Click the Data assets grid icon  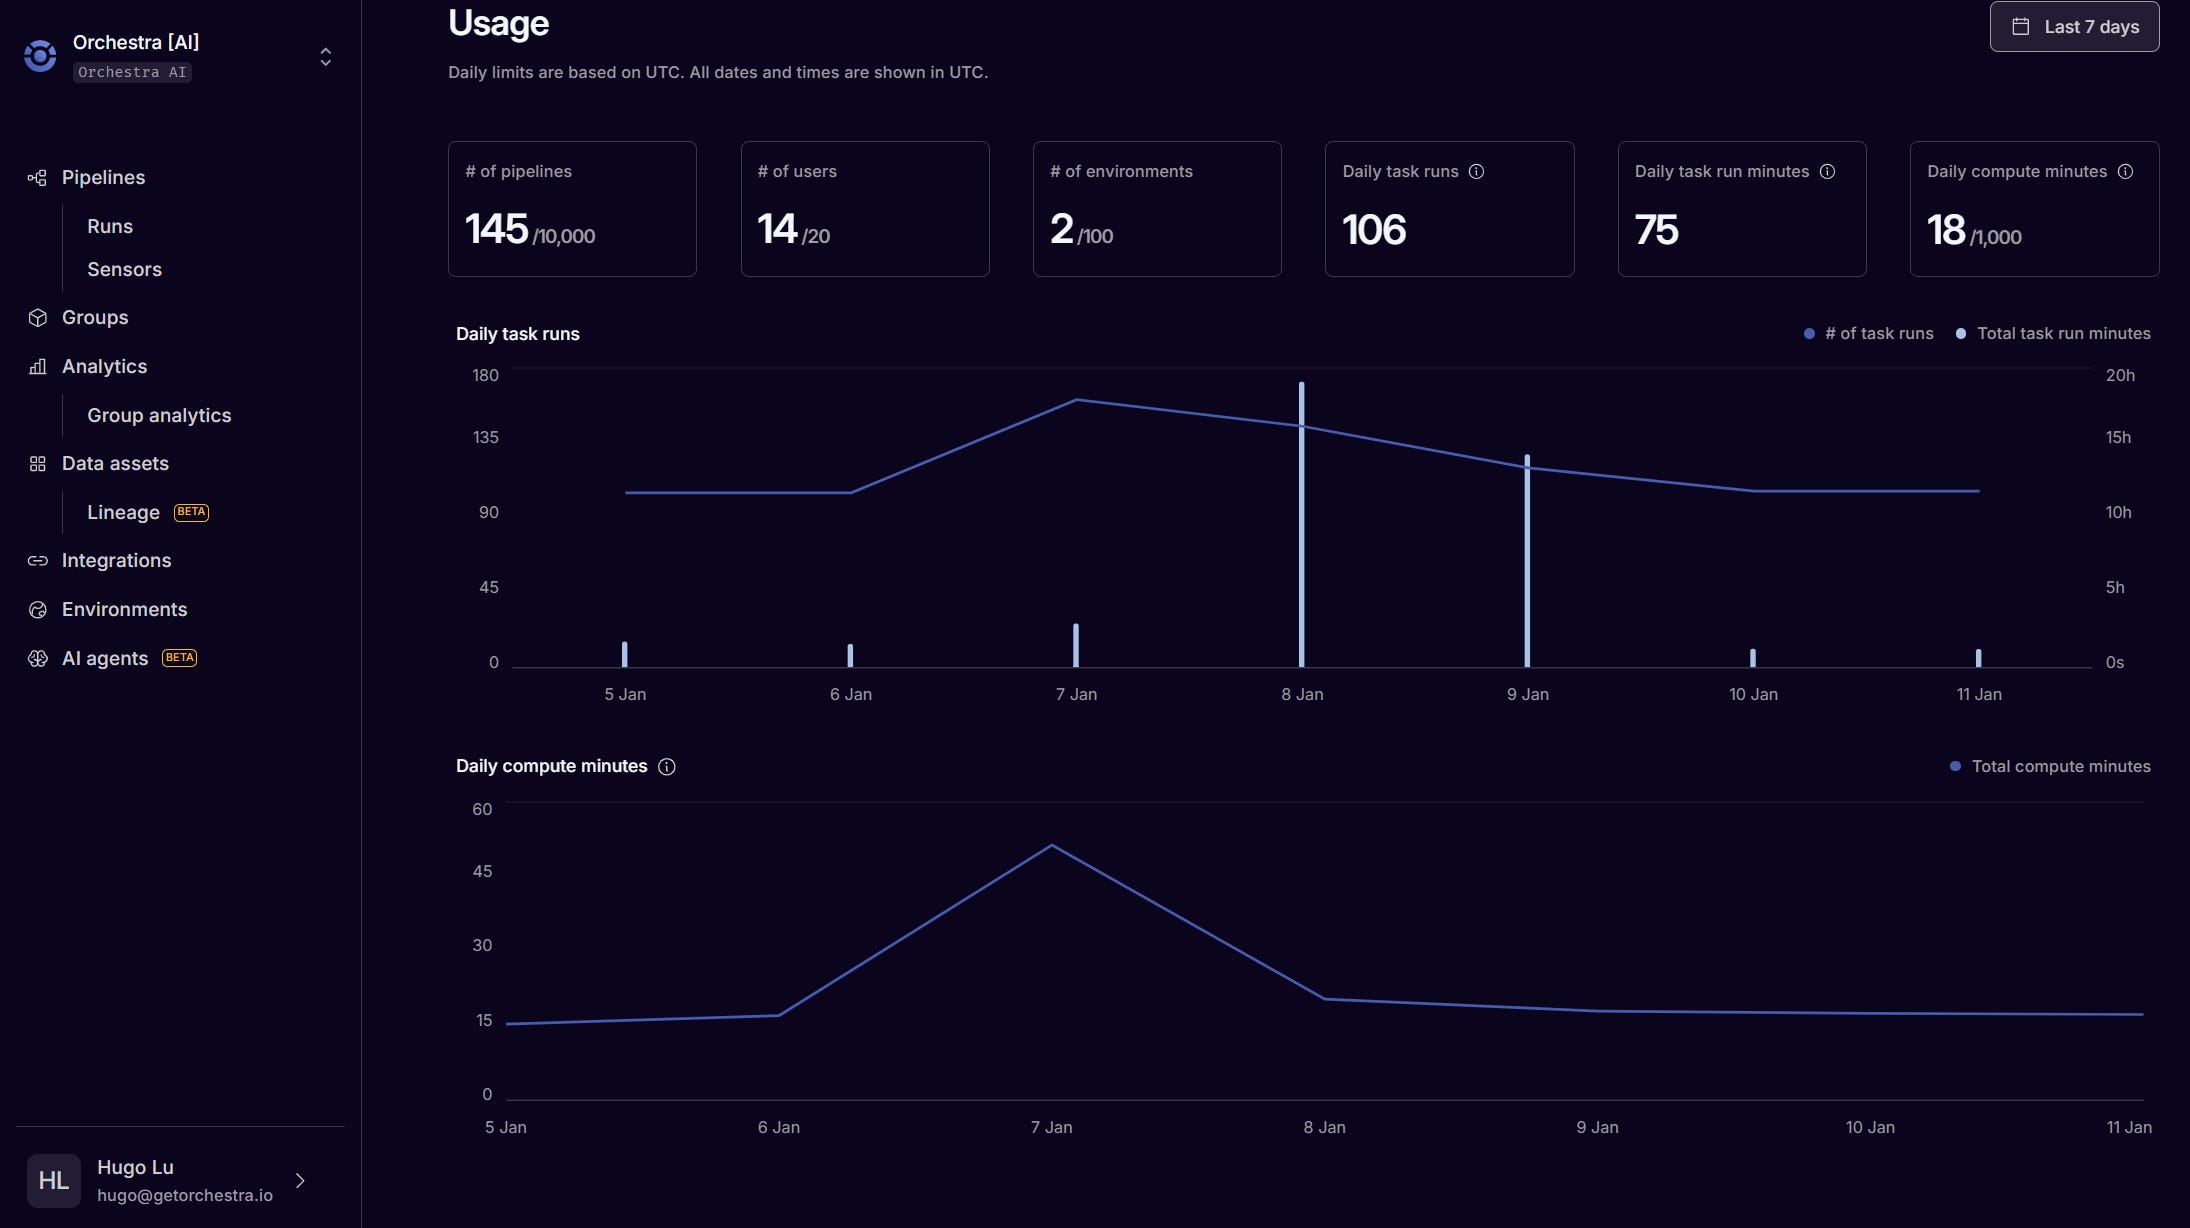[37, 464]
